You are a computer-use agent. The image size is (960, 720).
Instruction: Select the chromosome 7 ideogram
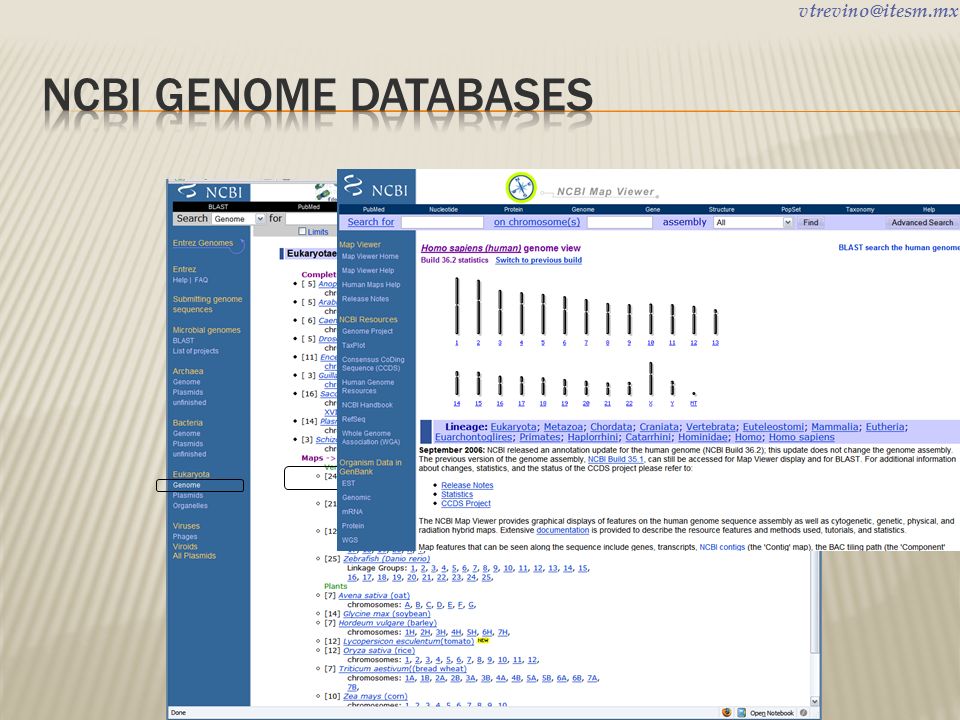coord(586,317)
